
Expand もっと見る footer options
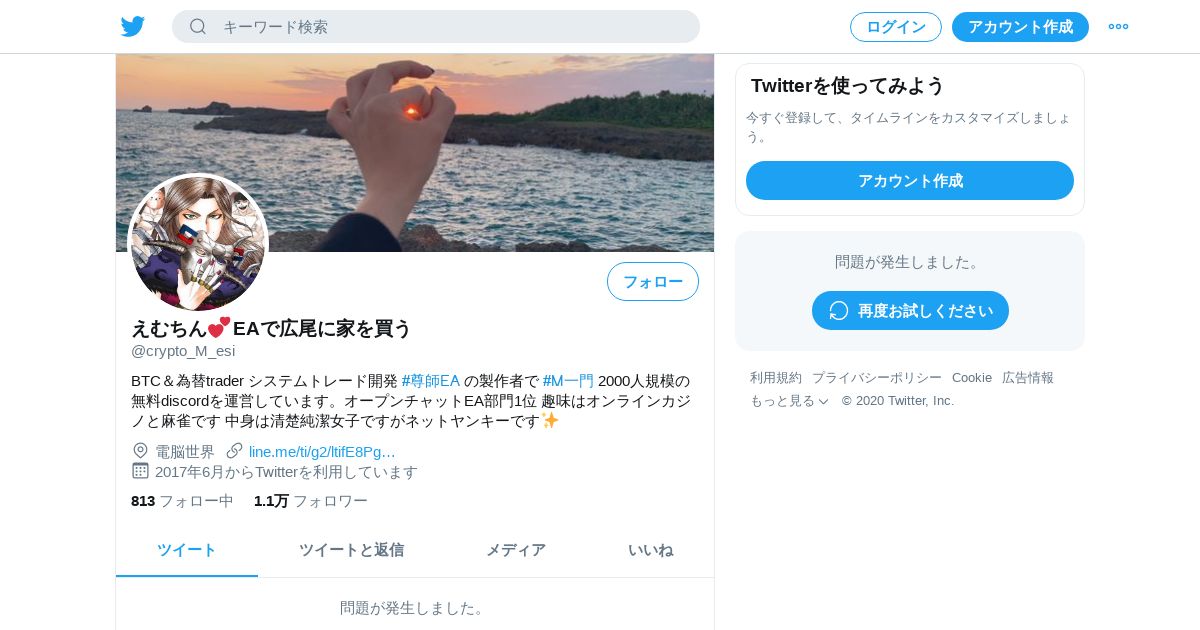[x=790, y=401]
